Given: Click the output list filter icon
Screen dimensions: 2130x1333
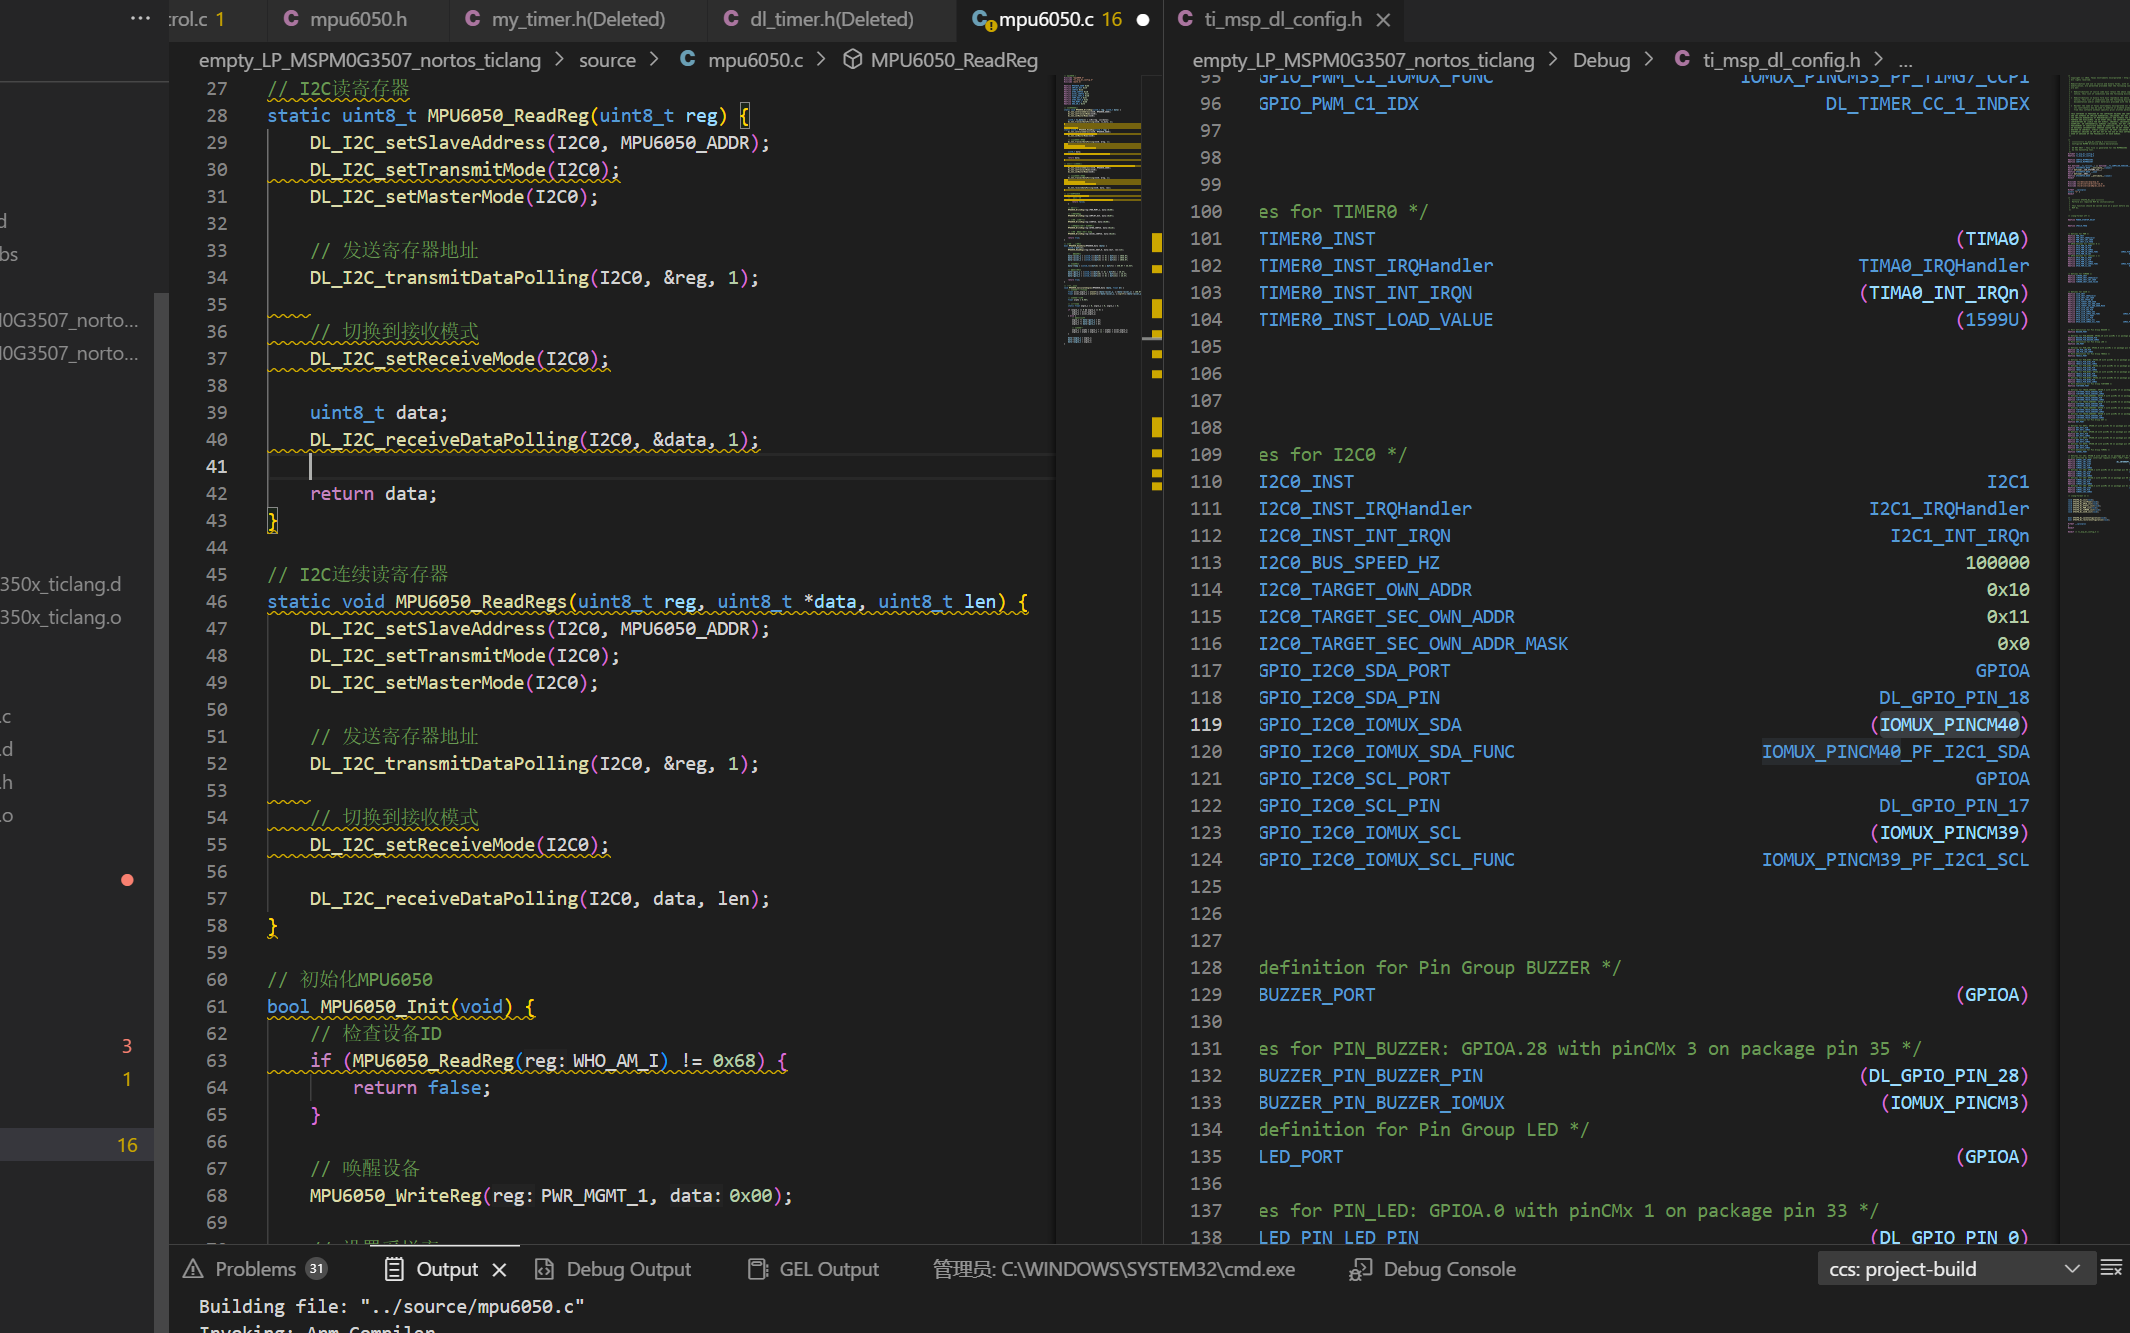Looking at the screenshot, I should [2111, 1268].
